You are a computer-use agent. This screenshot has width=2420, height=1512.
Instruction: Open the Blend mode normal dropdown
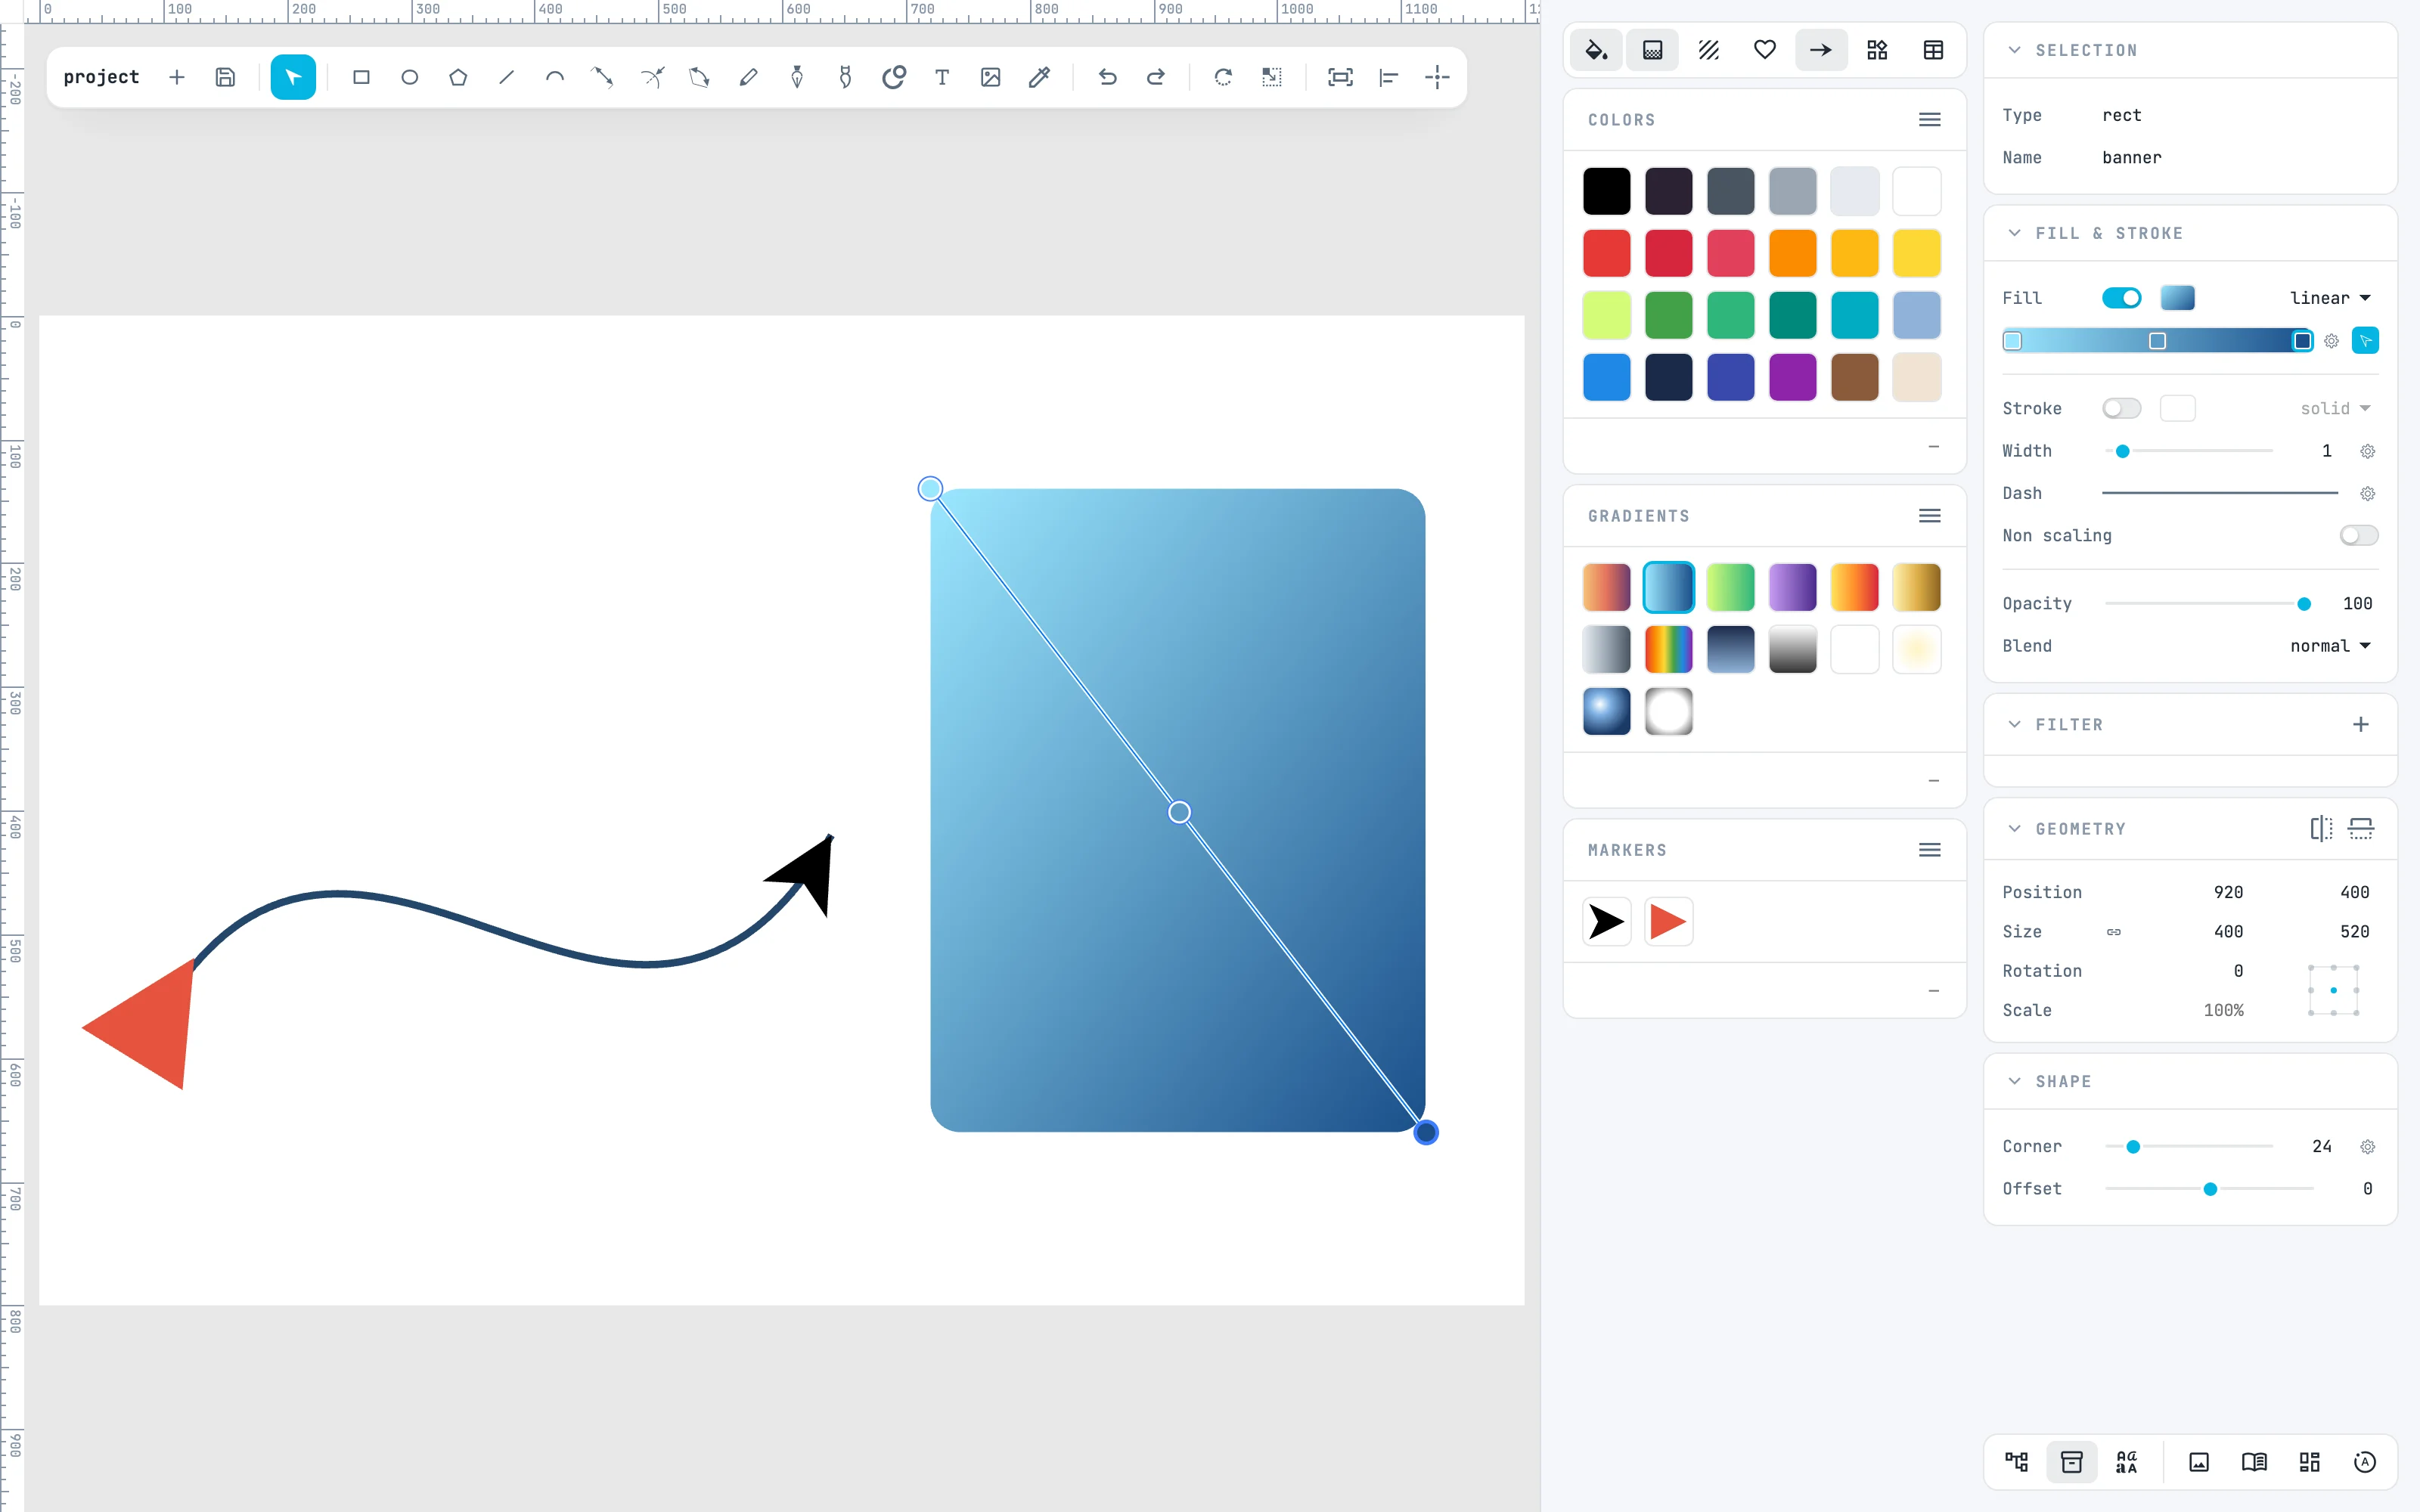pos(2330,646)
